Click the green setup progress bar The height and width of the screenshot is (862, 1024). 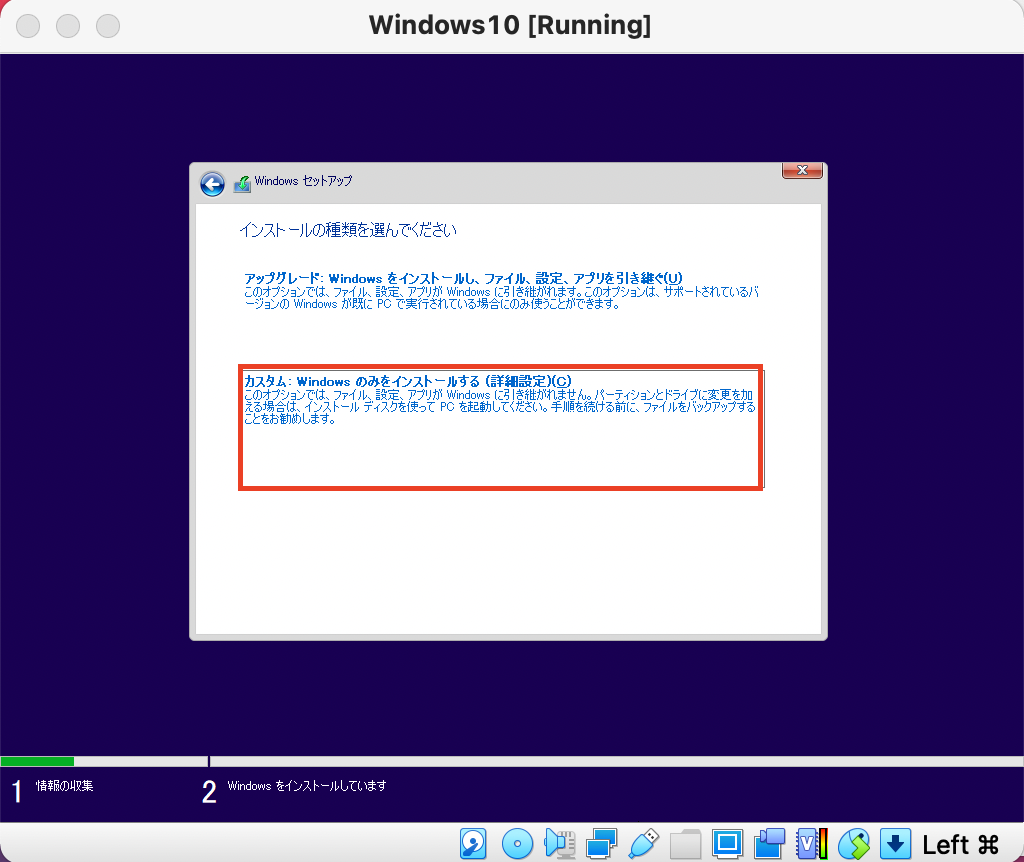(38, 761)
